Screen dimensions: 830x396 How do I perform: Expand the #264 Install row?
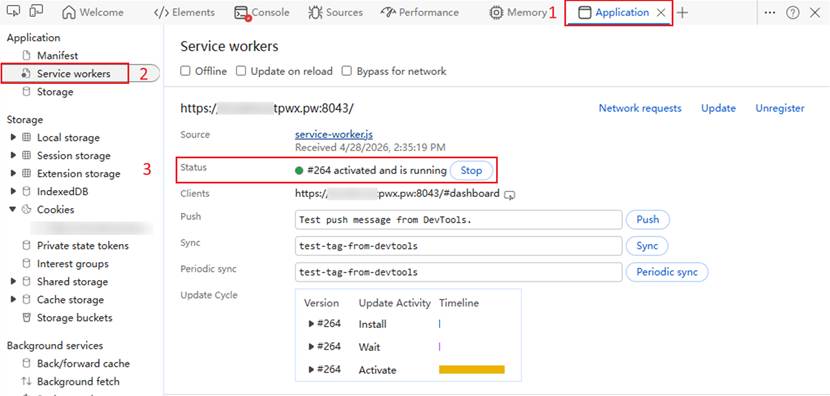(311, 324)
